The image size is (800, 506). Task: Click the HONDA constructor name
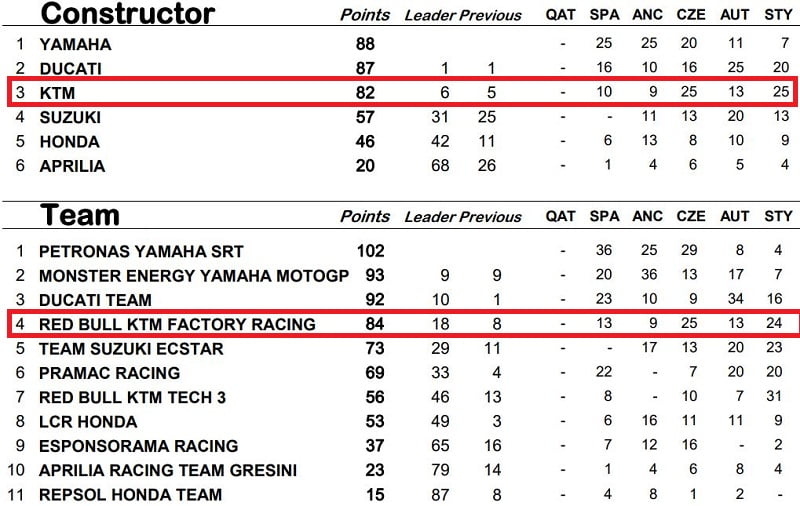pos(69,142)
